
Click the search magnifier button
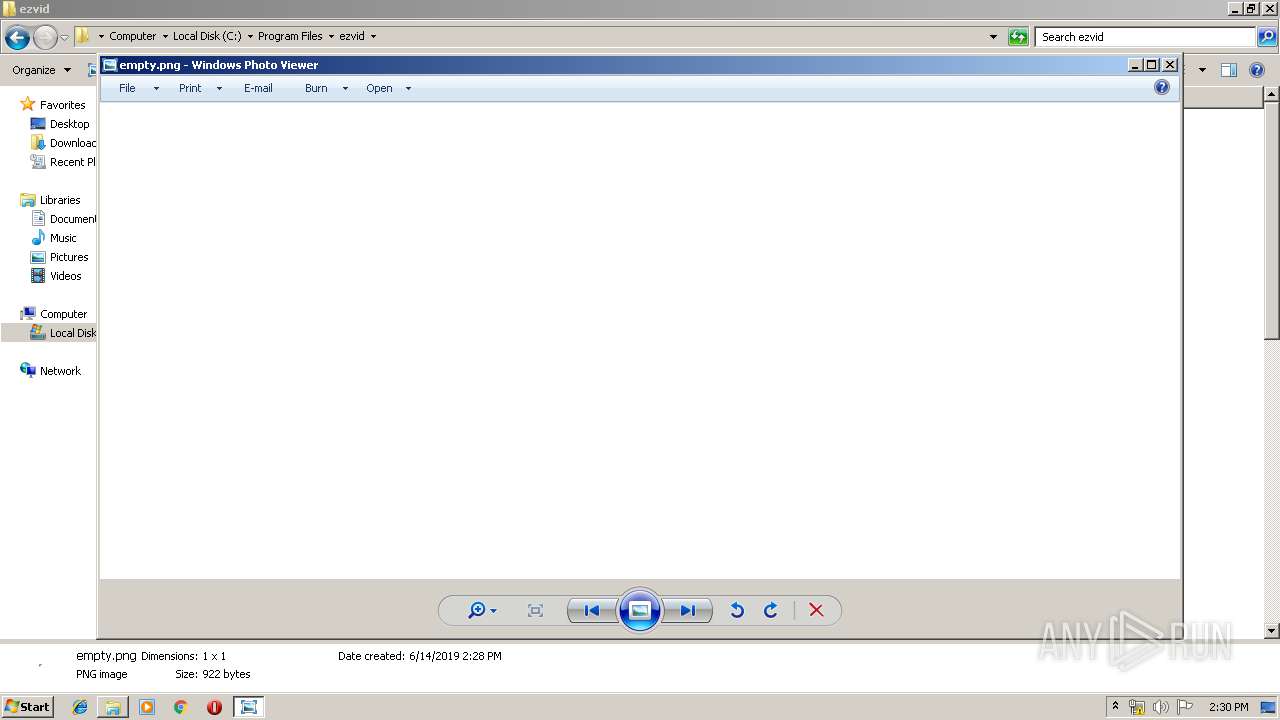[1266, 37]
